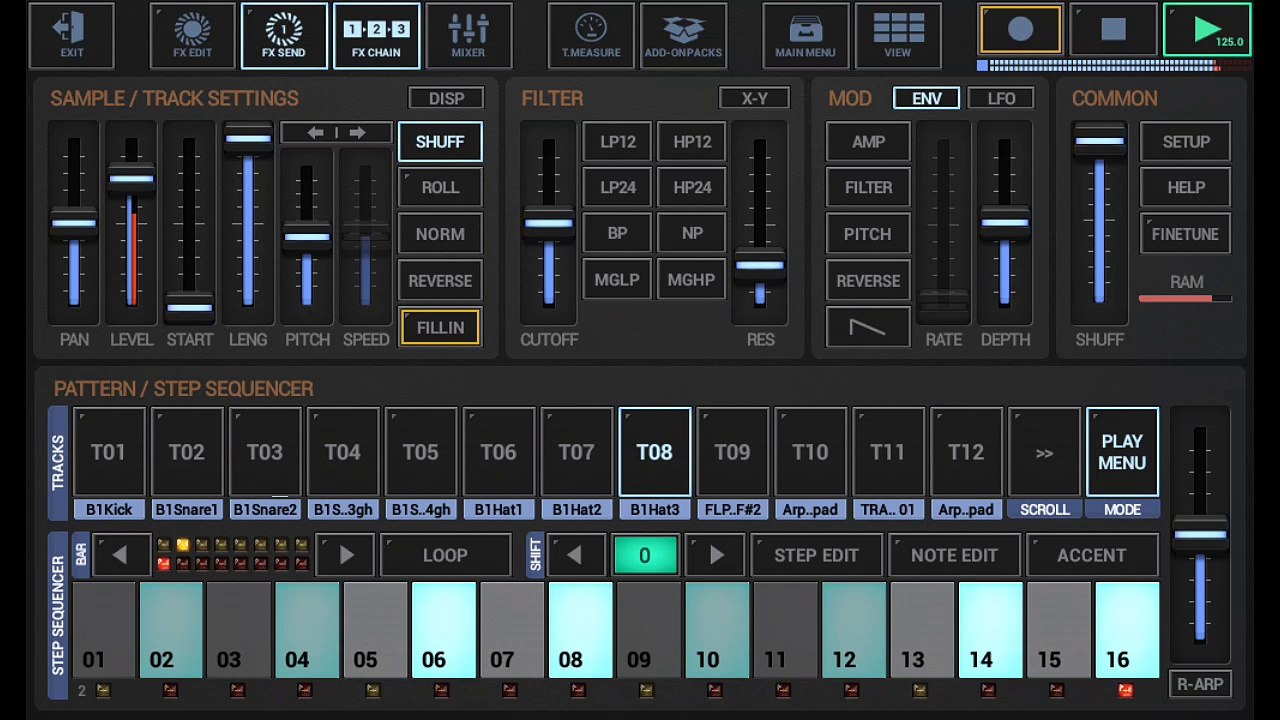Open the FX Chain selector
Viewport: 1280px width, 720px height.
coord(376,36)
